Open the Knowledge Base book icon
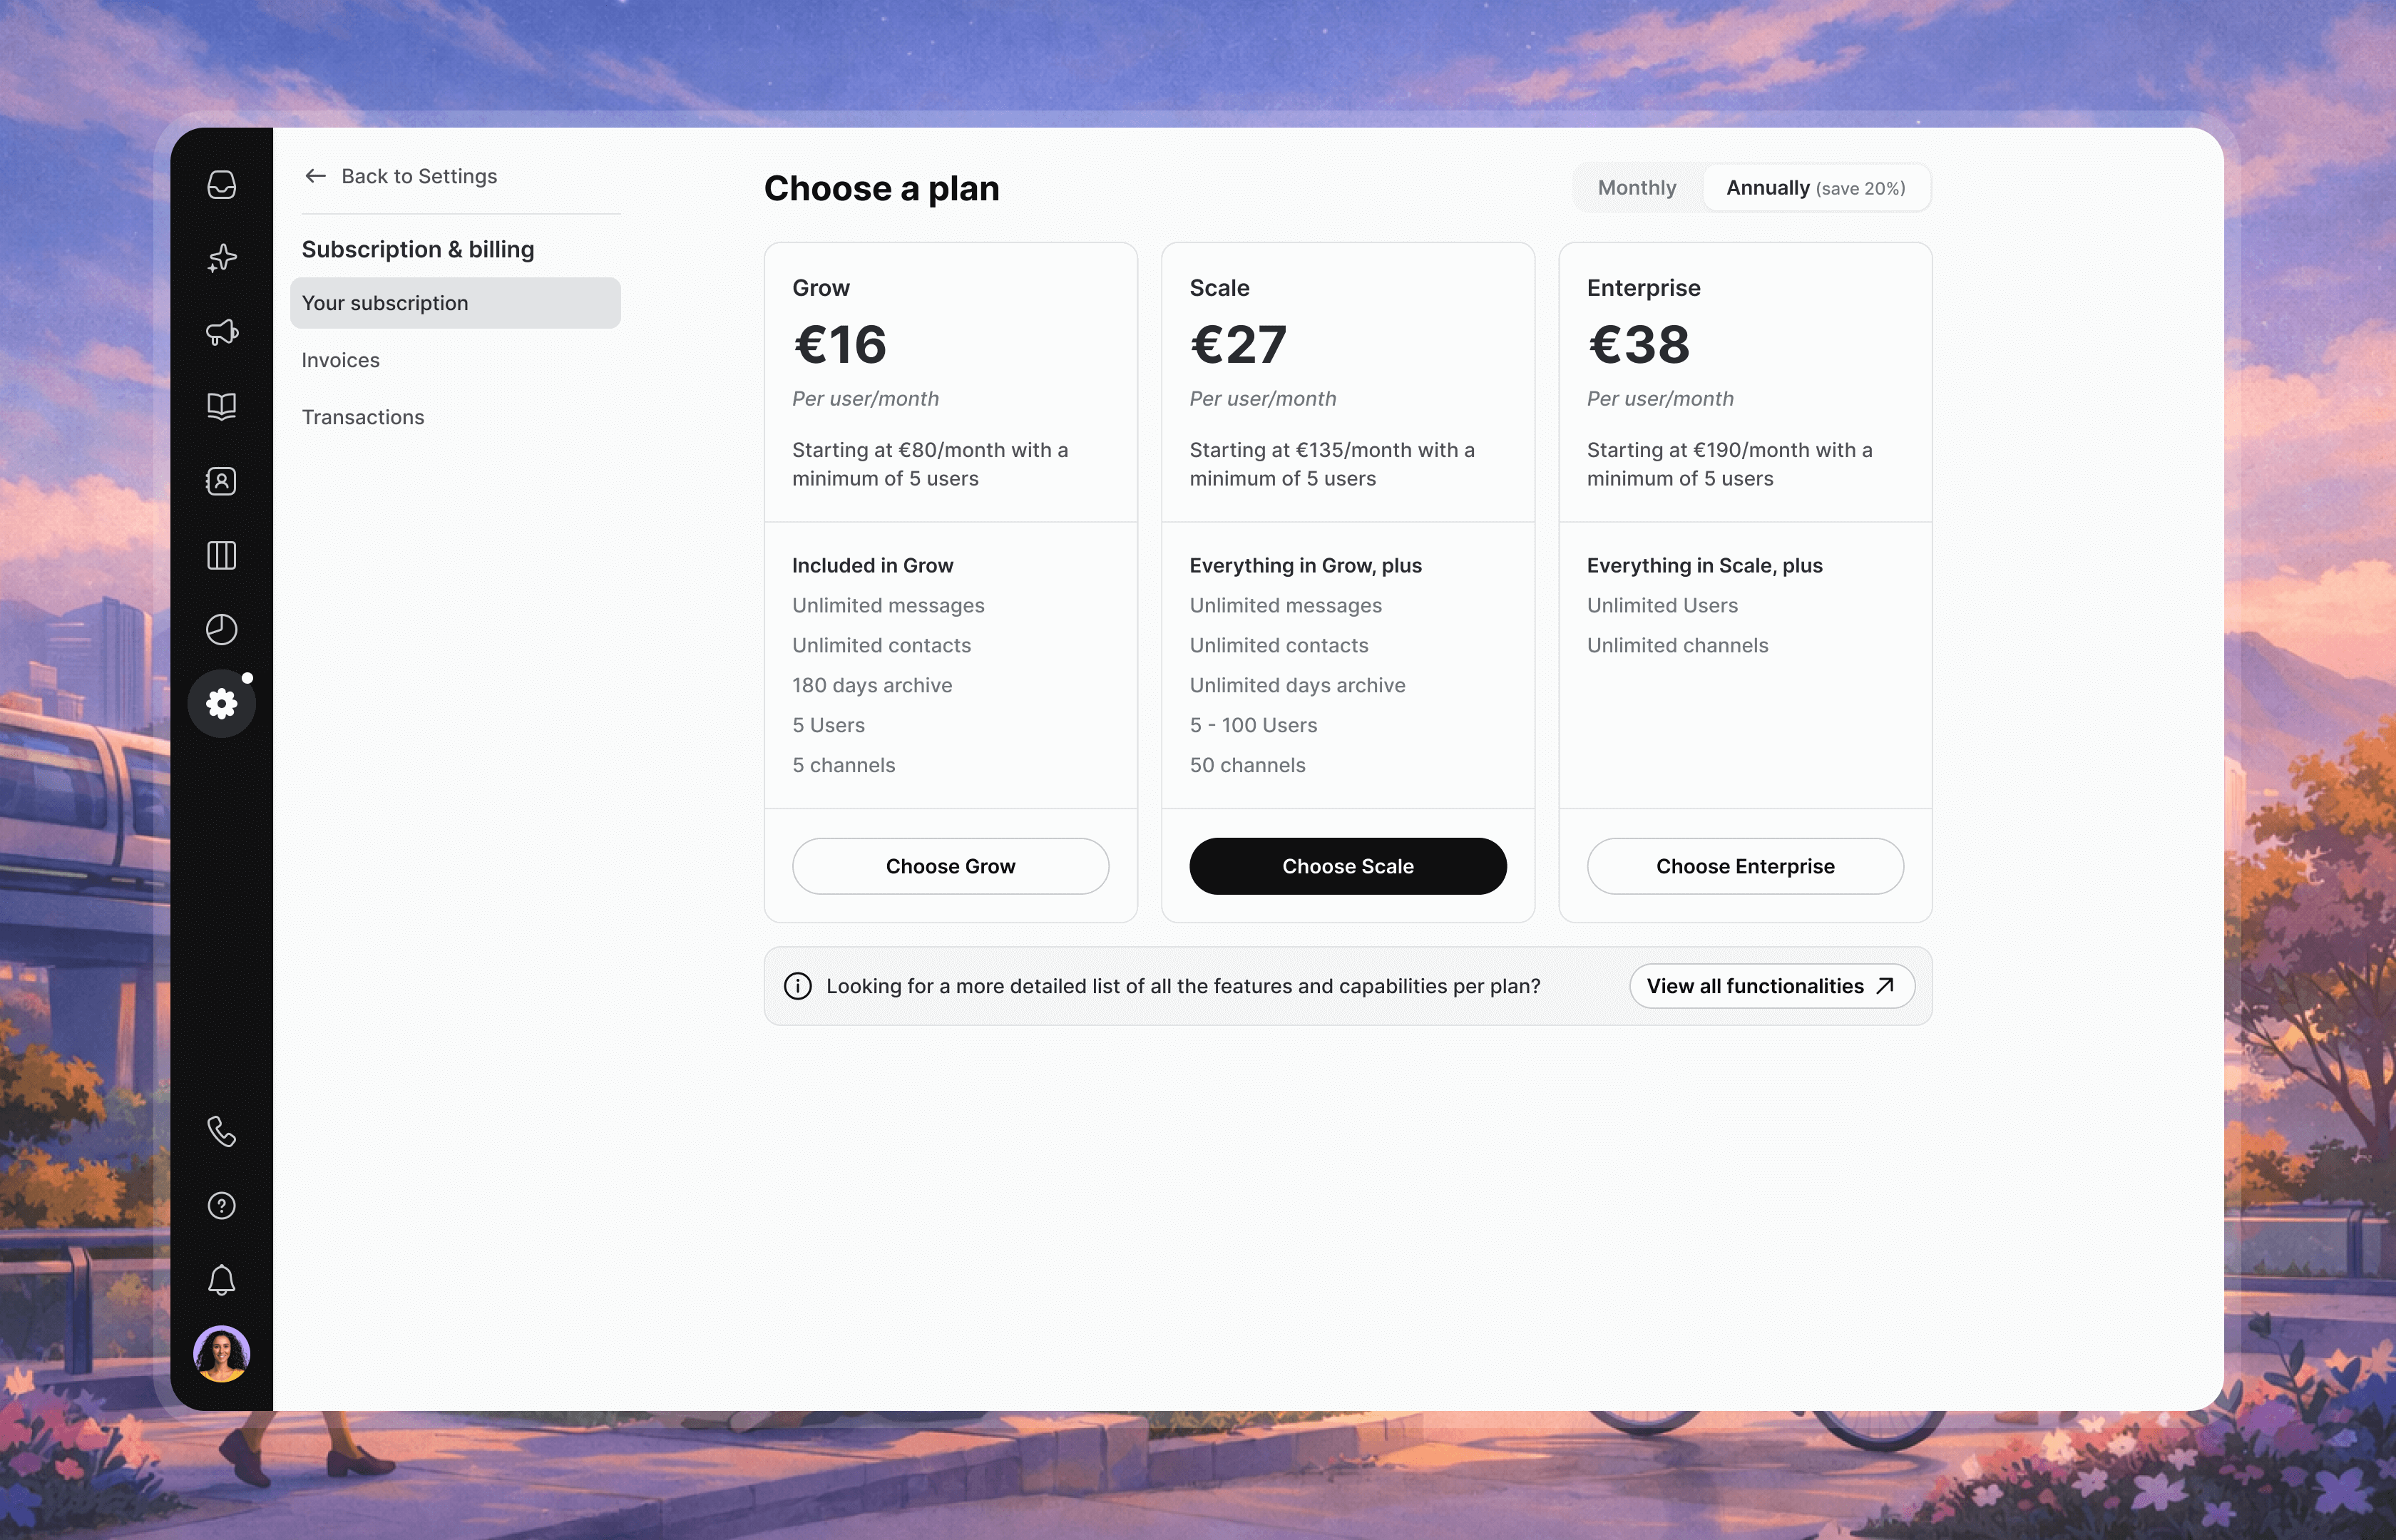The height and width of the screenshot is (1540, 2396). click(222, 406)
